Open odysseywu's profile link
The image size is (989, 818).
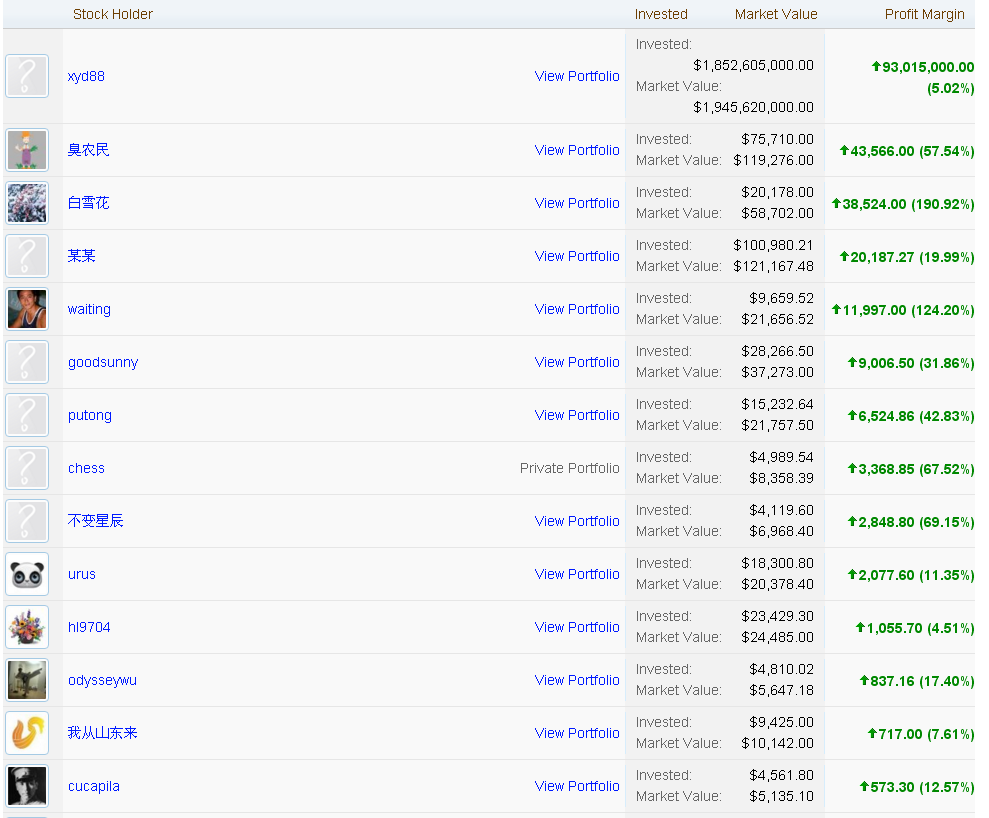102,680
